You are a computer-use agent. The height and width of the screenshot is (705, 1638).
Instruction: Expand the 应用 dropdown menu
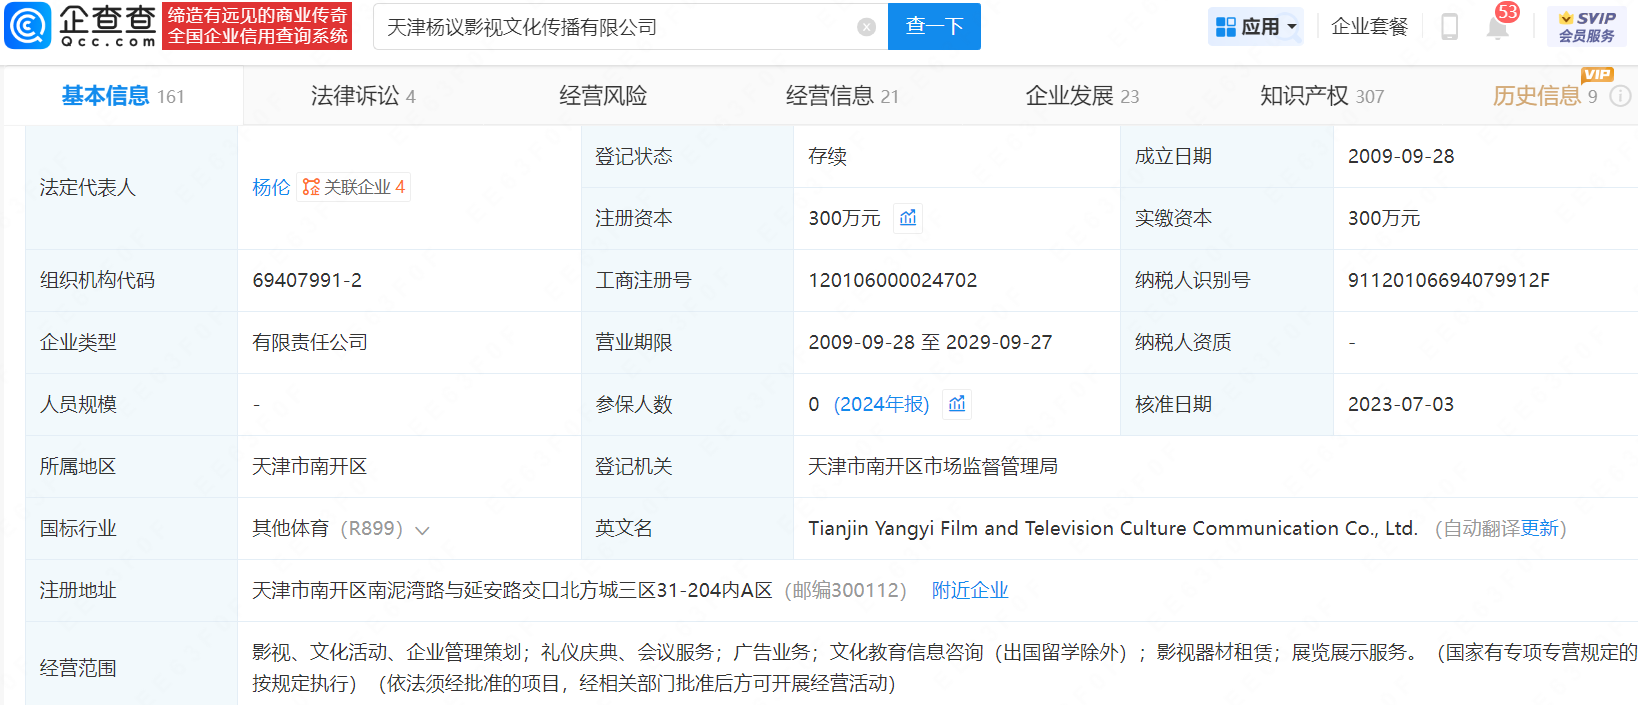(1292, 27)
